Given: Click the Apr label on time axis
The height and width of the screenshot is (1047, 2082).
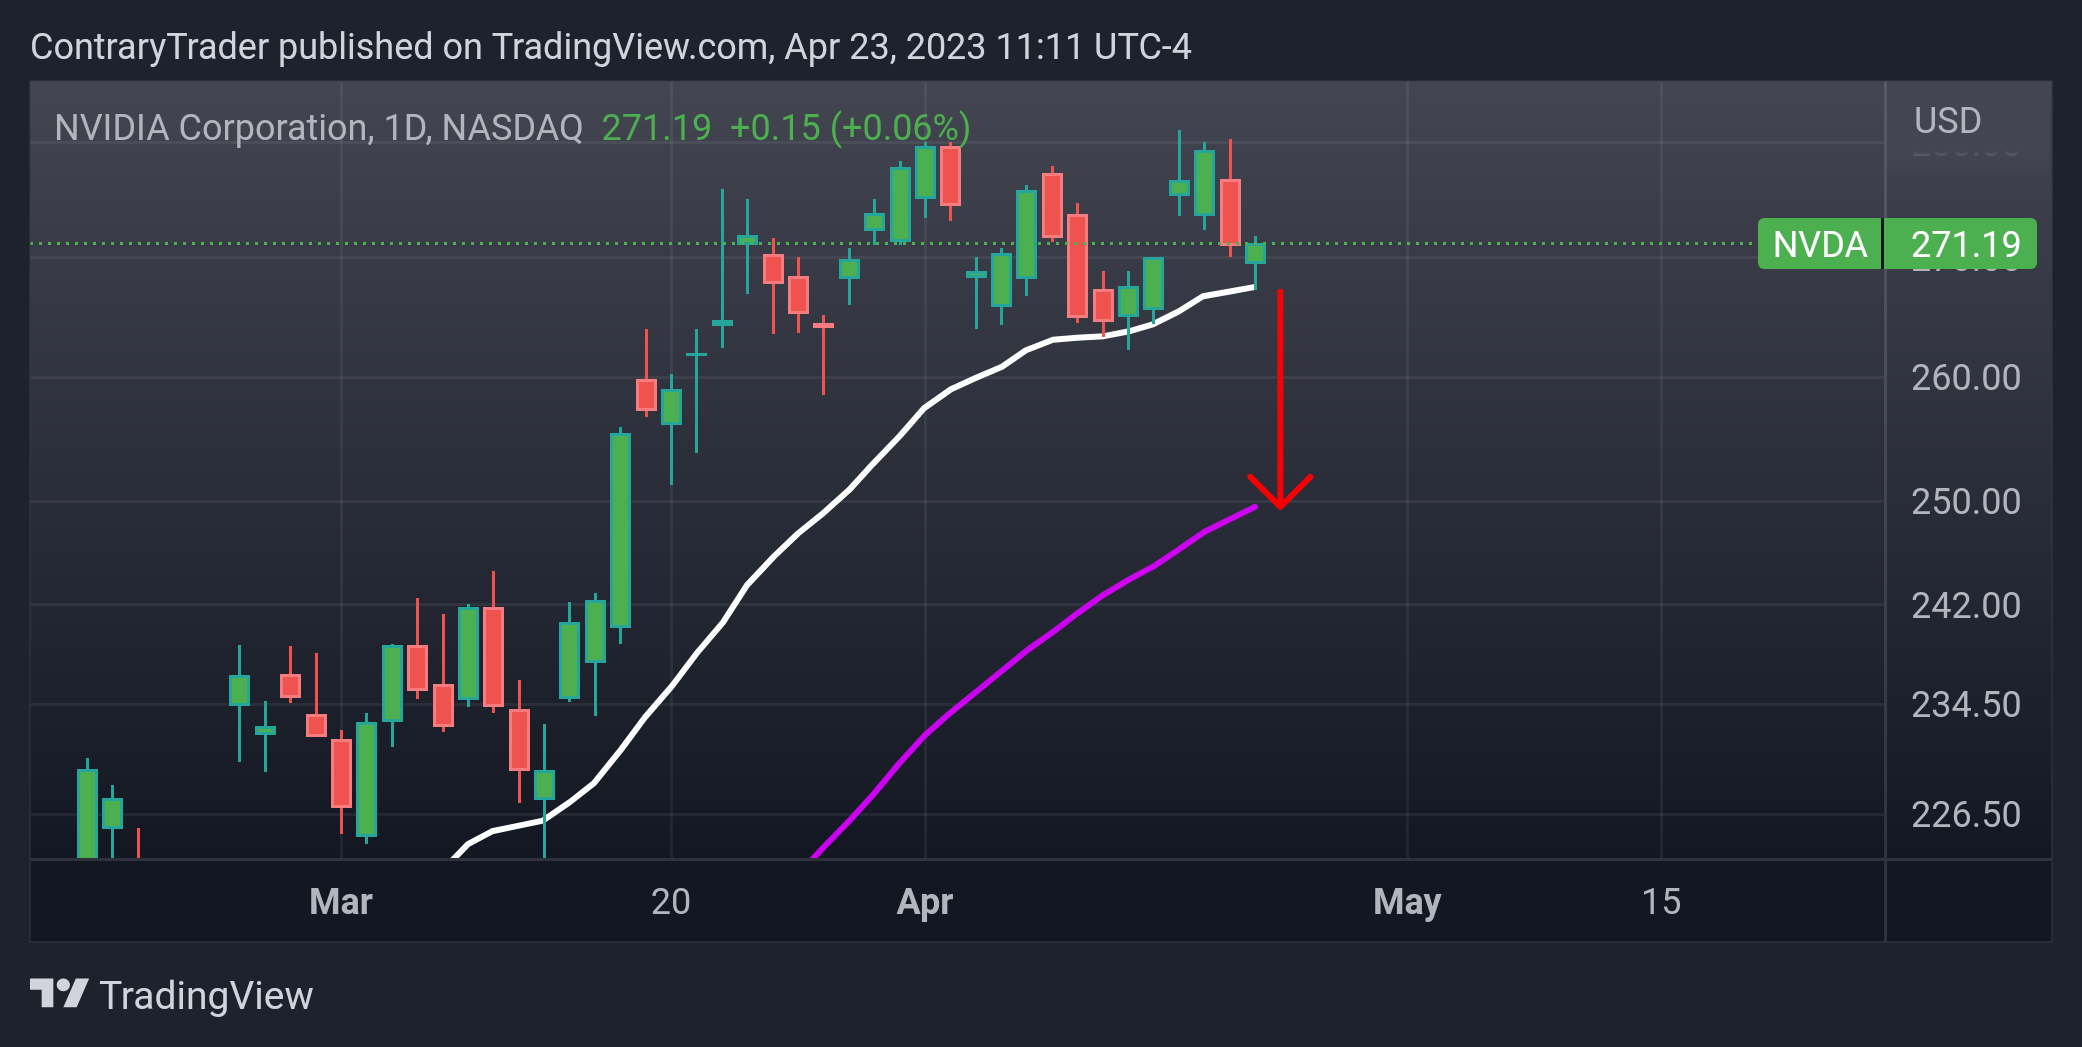Looking at the screenshot, I should 925,902.
